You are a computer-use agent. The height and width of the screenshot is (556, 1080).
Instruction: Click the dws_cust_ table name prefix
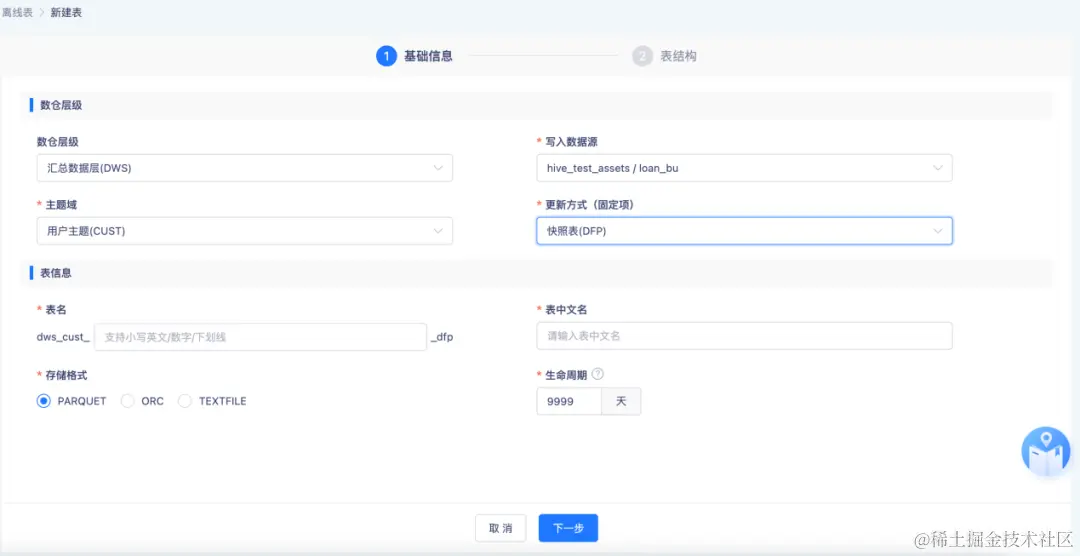[63, 337]
